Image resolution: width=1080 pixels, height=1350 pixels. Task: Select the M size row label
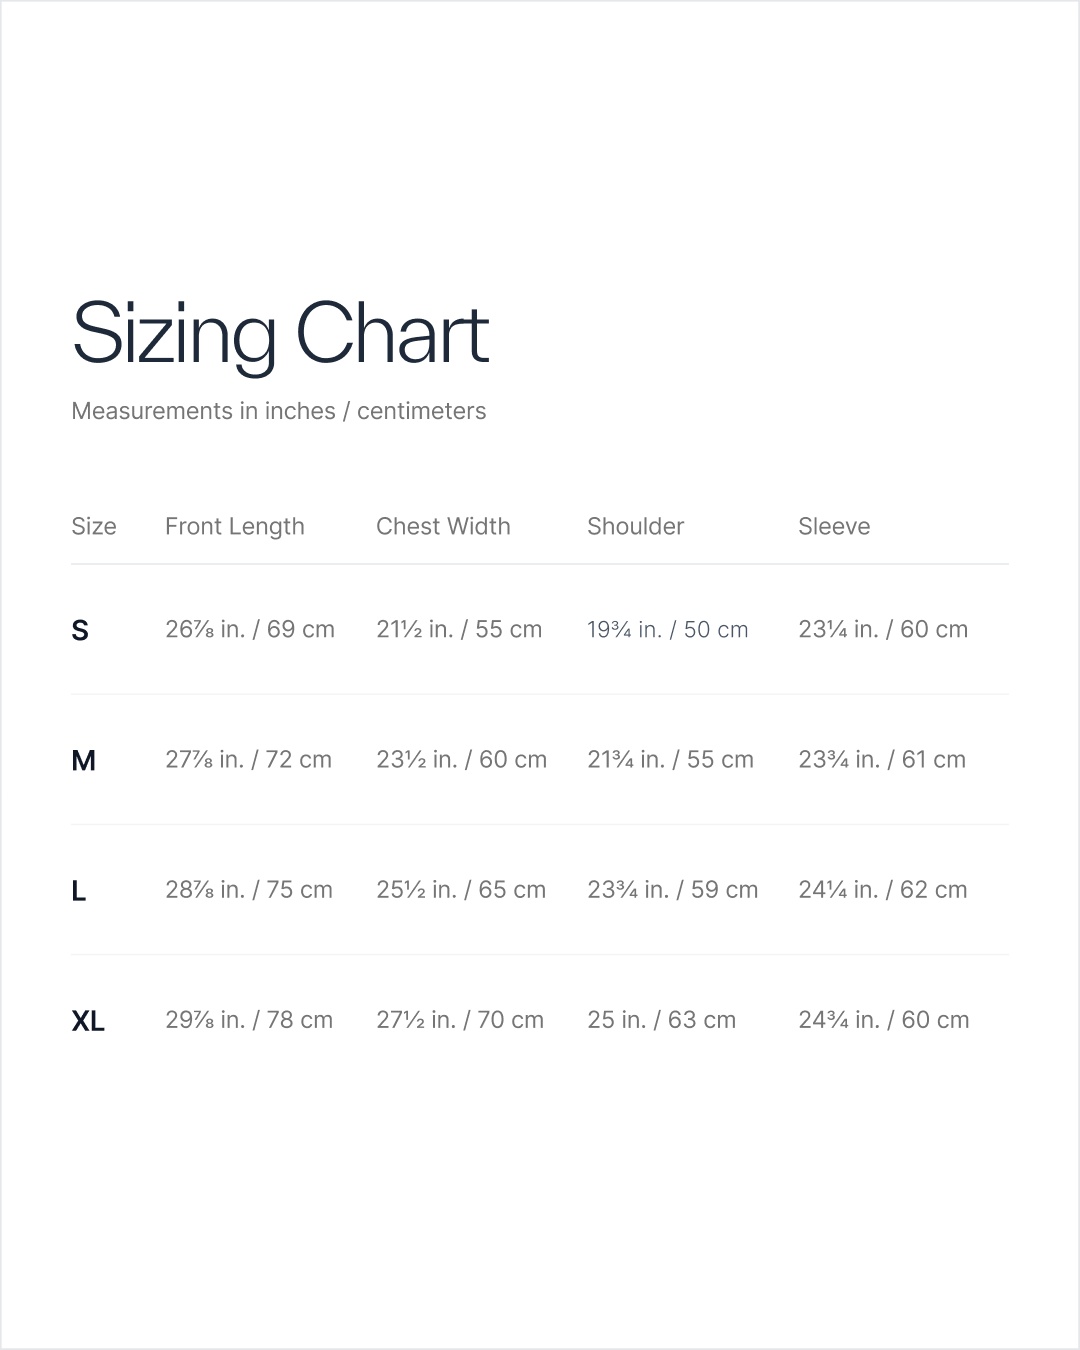(x=83, y=760)
